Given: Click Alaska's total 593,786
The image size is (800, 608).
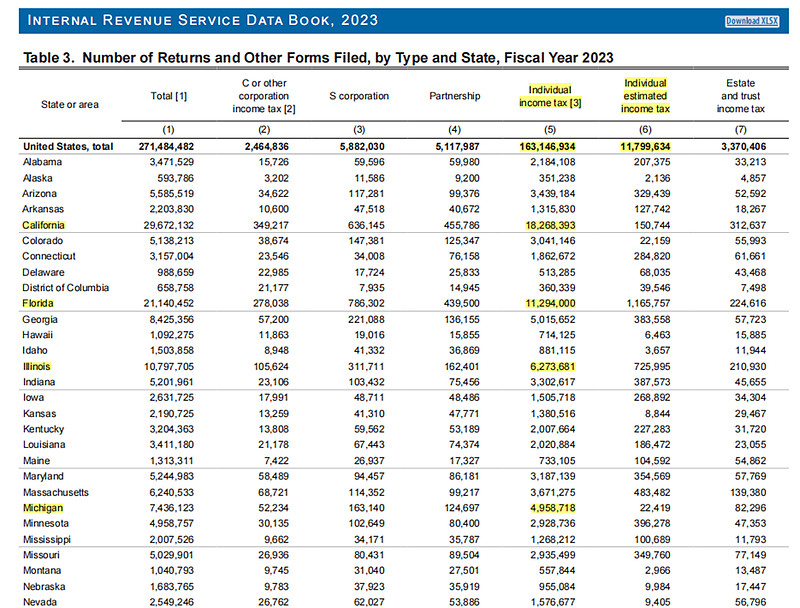Looking at the screenshot, I should coord(176,178).
